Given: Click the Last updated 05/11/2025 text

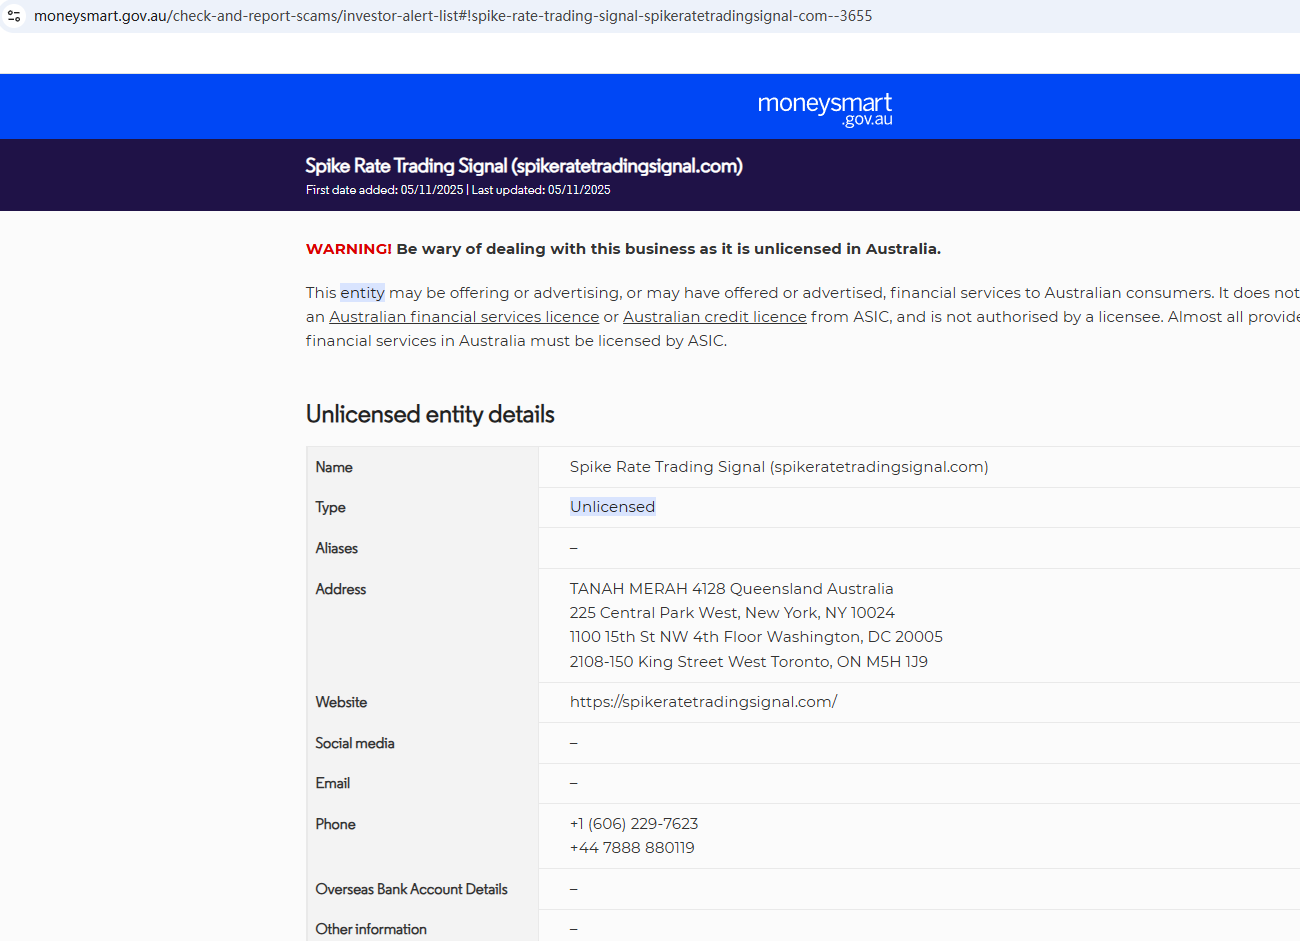Looking at the screenshot, I should pos(541,190).
